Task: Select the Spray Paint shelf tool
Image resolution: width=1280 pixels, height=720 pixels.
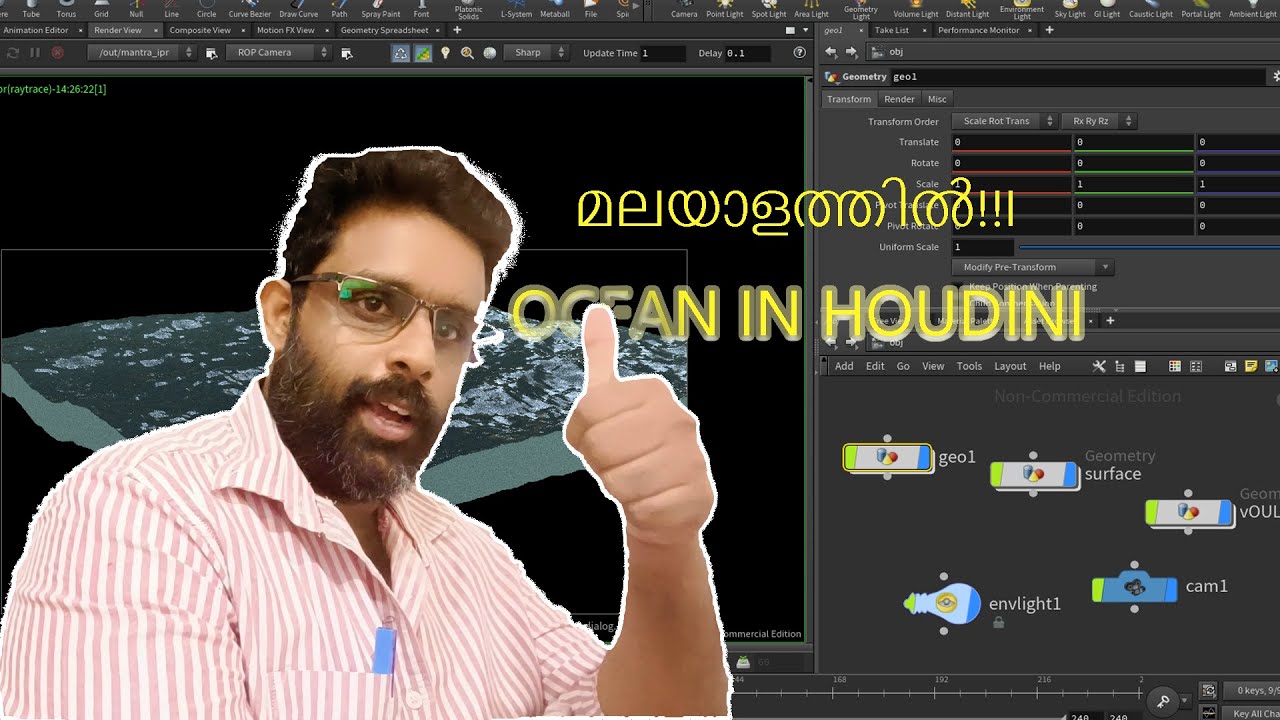Action: pyautogui.click(x=379, y=9)
